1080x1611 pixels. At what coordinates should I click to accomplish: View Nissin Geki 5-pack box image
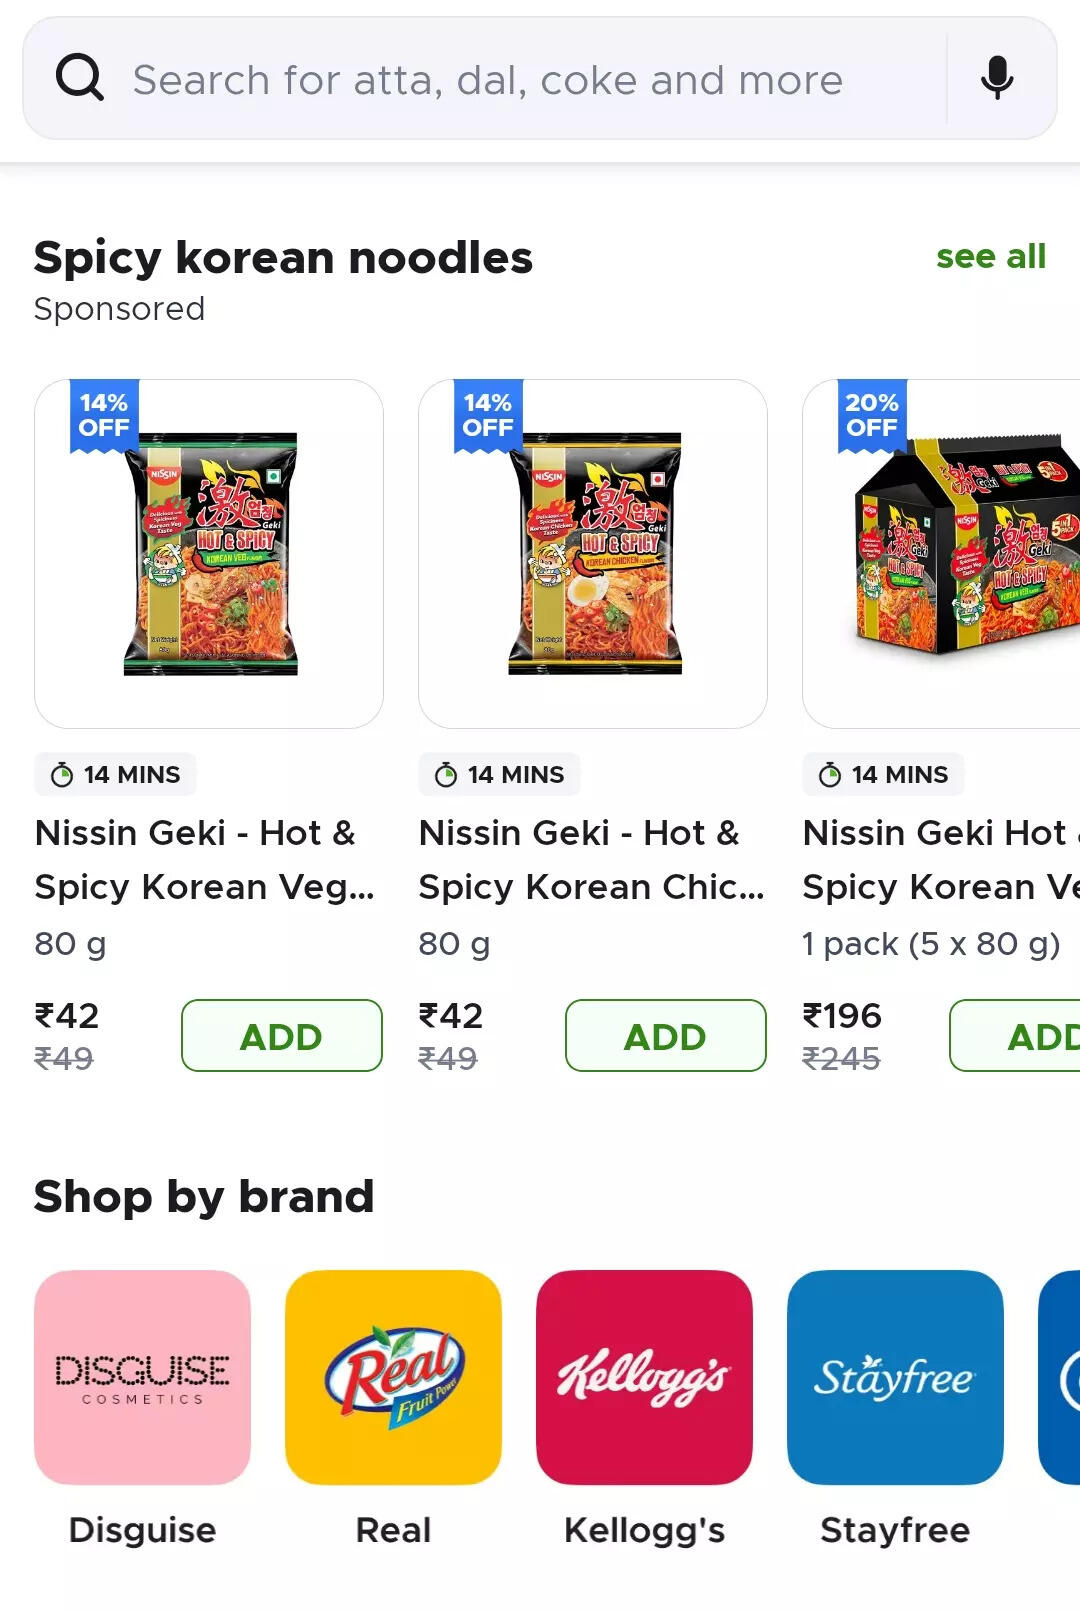[942, 554]
